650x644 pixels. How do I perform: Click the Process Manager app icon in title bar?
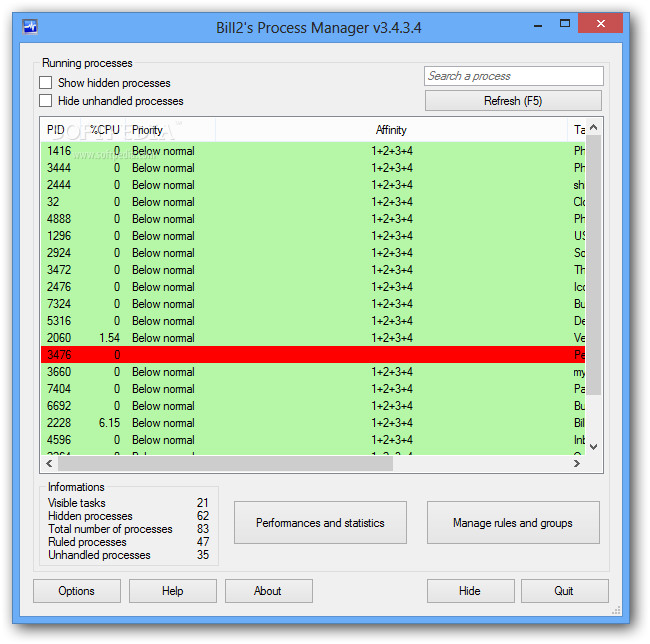pyautogui.click(x=30, y=27)
